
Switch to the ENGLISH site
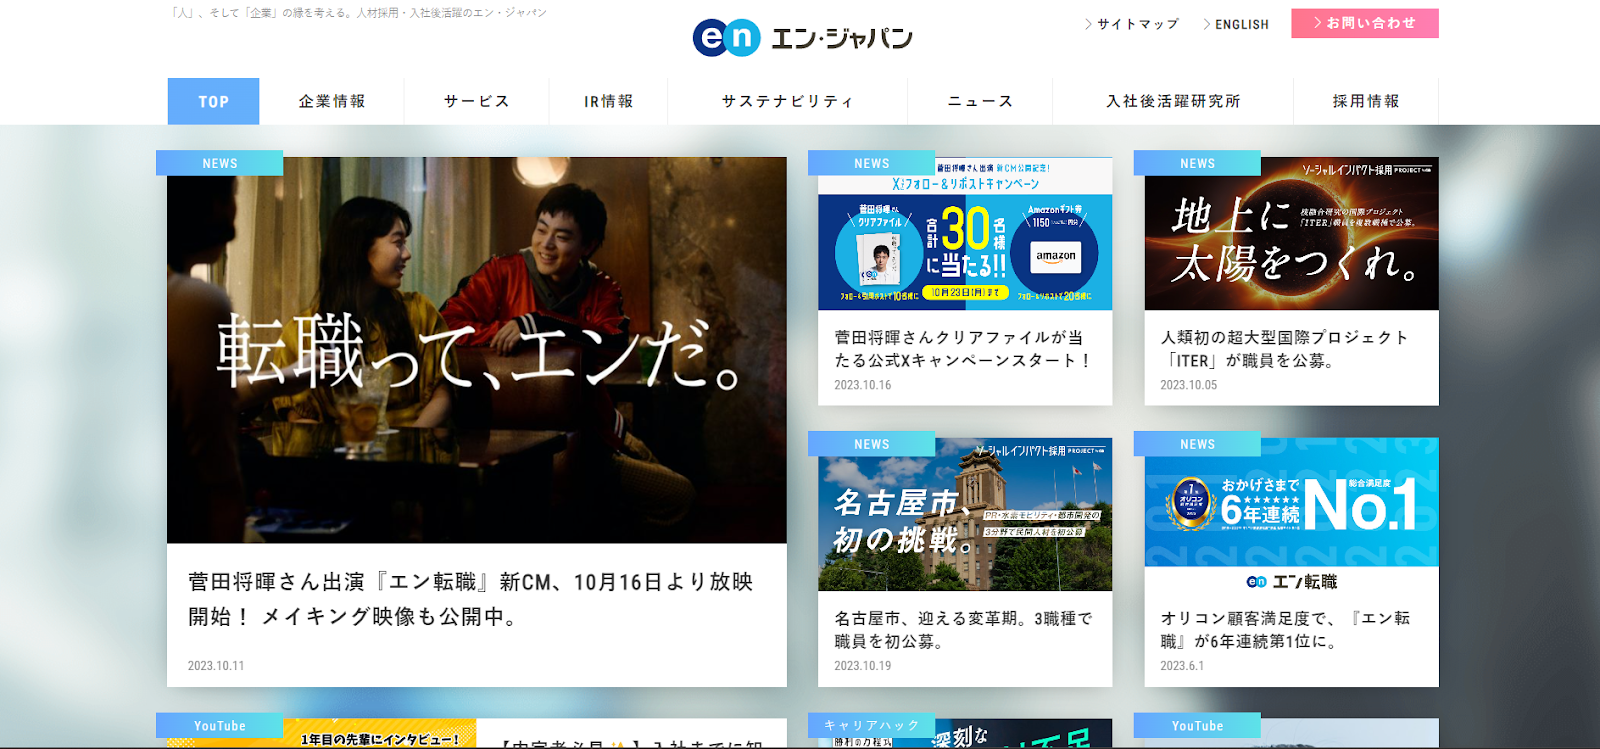[x=1236, y=24]
